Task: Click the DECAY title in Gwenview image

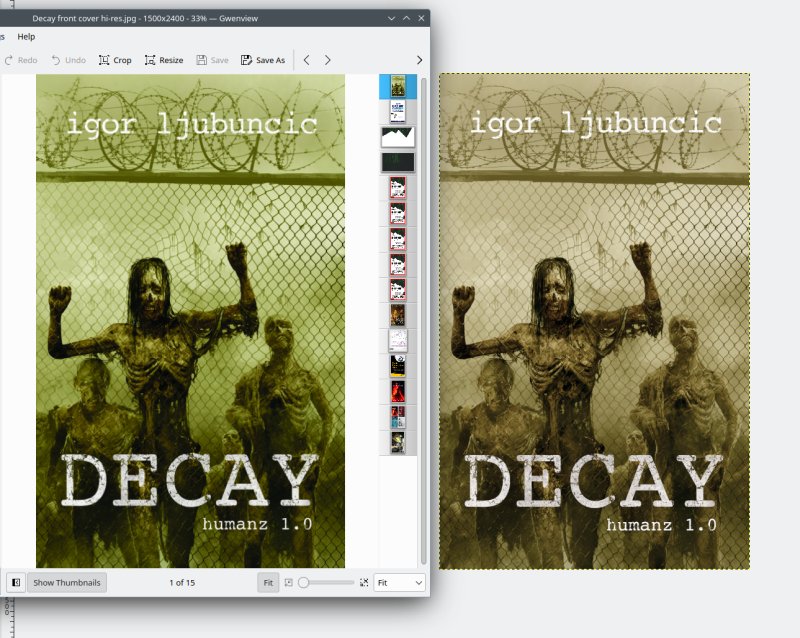Action: [x=190, y=480]
